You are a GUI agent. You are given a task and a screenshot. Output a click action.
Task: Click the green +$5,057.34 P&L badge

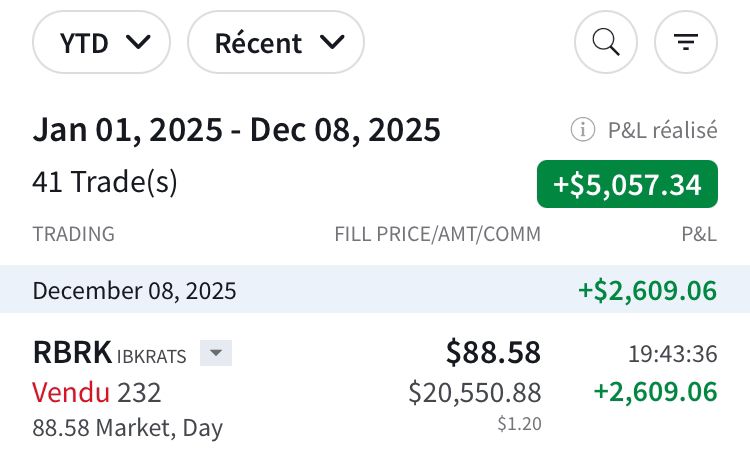tap(627, 184)
